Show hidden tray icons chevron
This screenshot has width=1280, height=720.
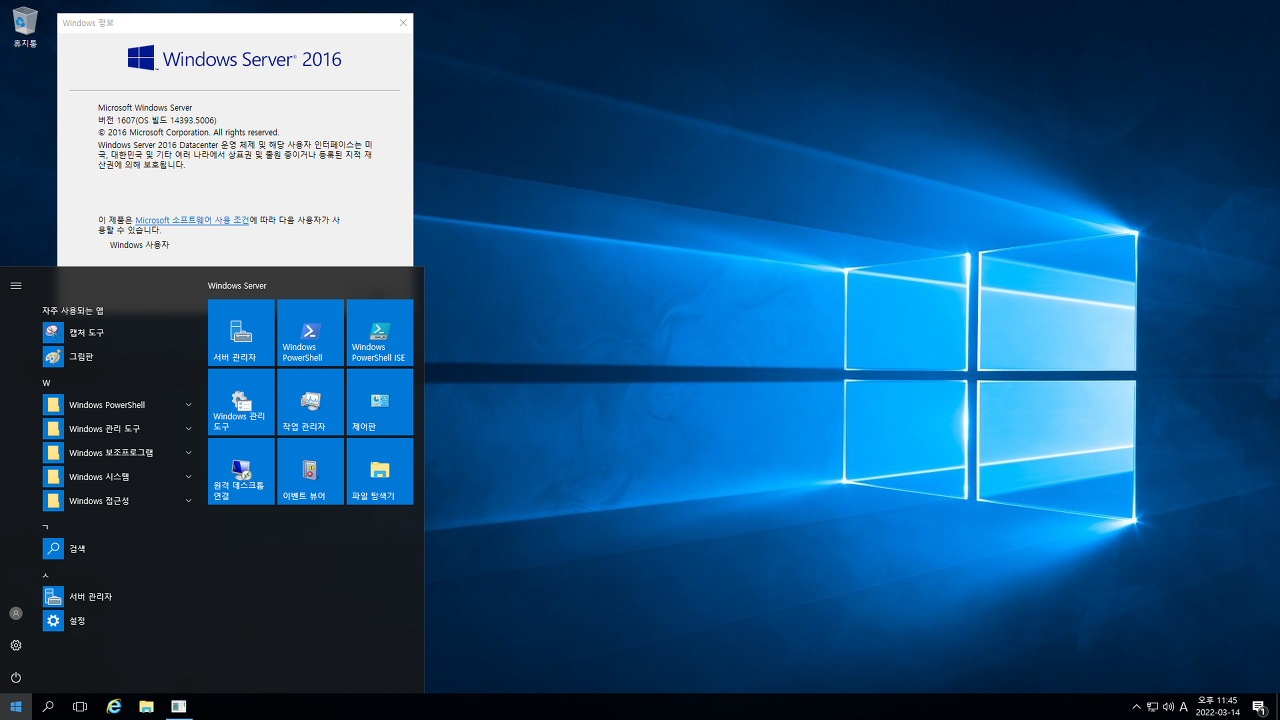pyautogui.click(x=1136, y=707)
